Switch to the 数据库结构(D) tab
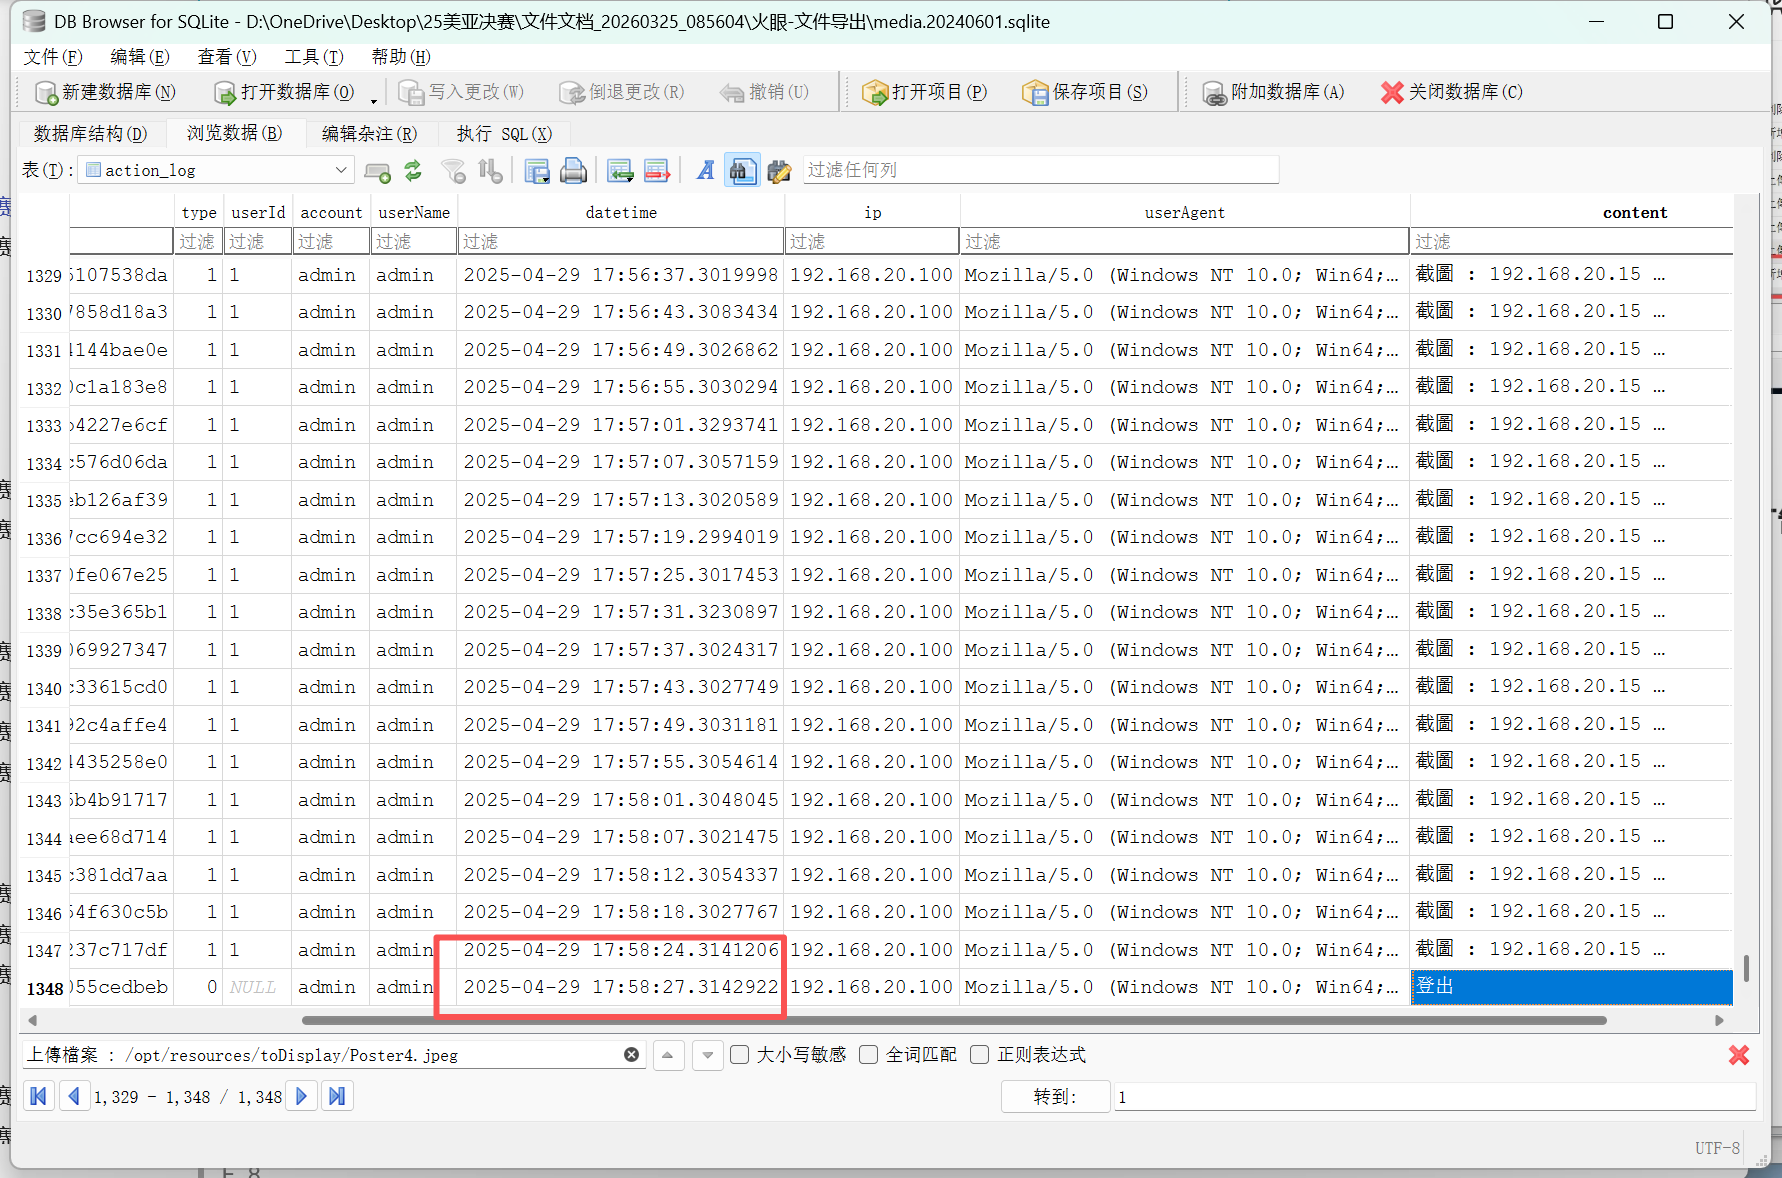This screenshot has width=1782, height=1178. tap(90, 133)
